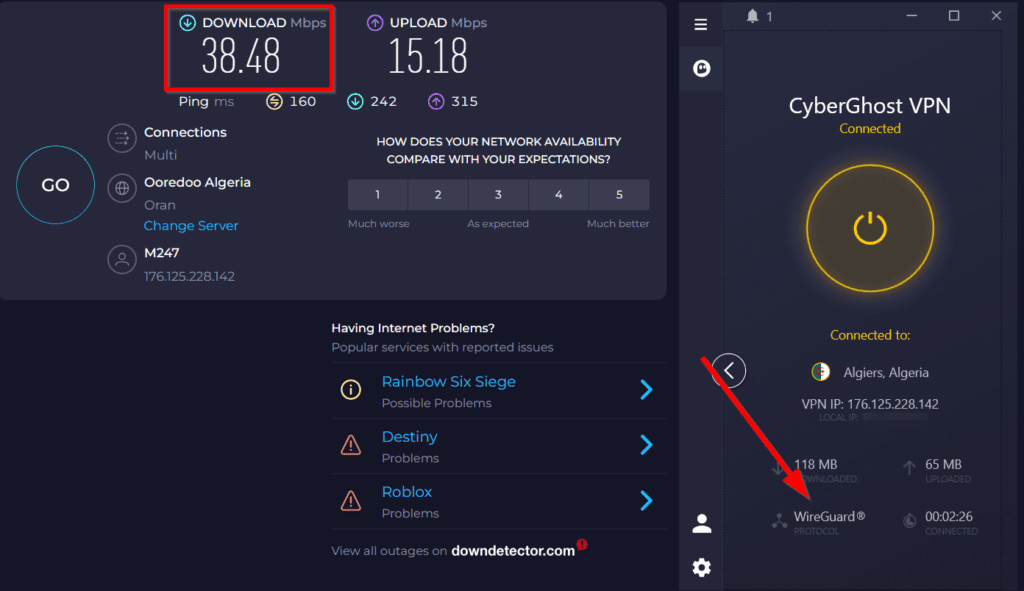
Task: Click the WireGuard protocol icon
Action: [x=779, y=520]
